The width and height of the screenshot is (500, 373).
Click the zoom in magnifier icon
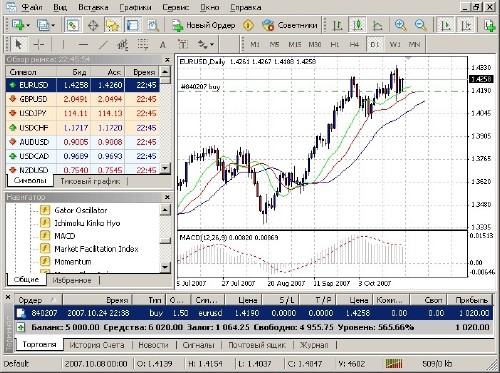[400, 25]
